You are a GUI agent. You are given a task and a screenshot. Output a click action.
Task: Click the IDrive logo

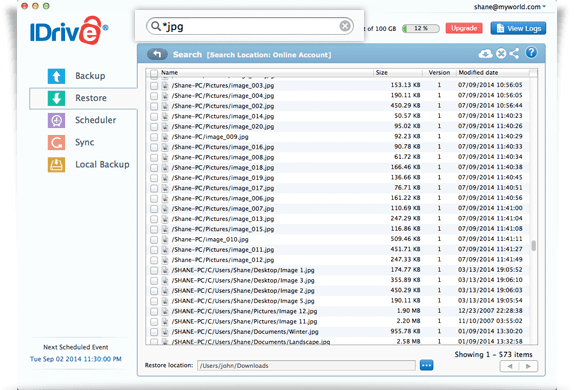pos(69,31)
